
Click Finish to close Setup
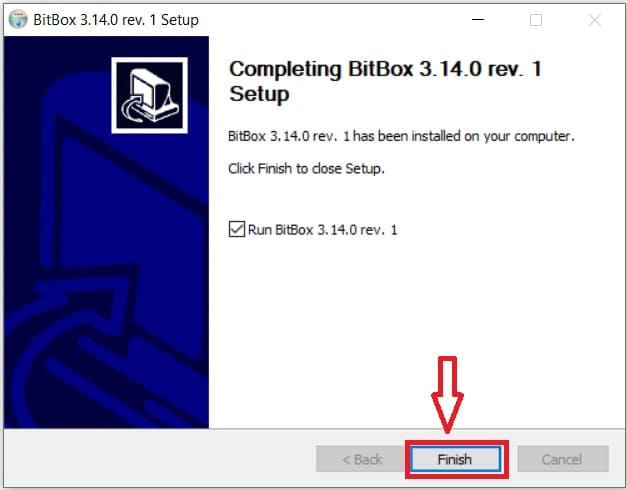455,459
